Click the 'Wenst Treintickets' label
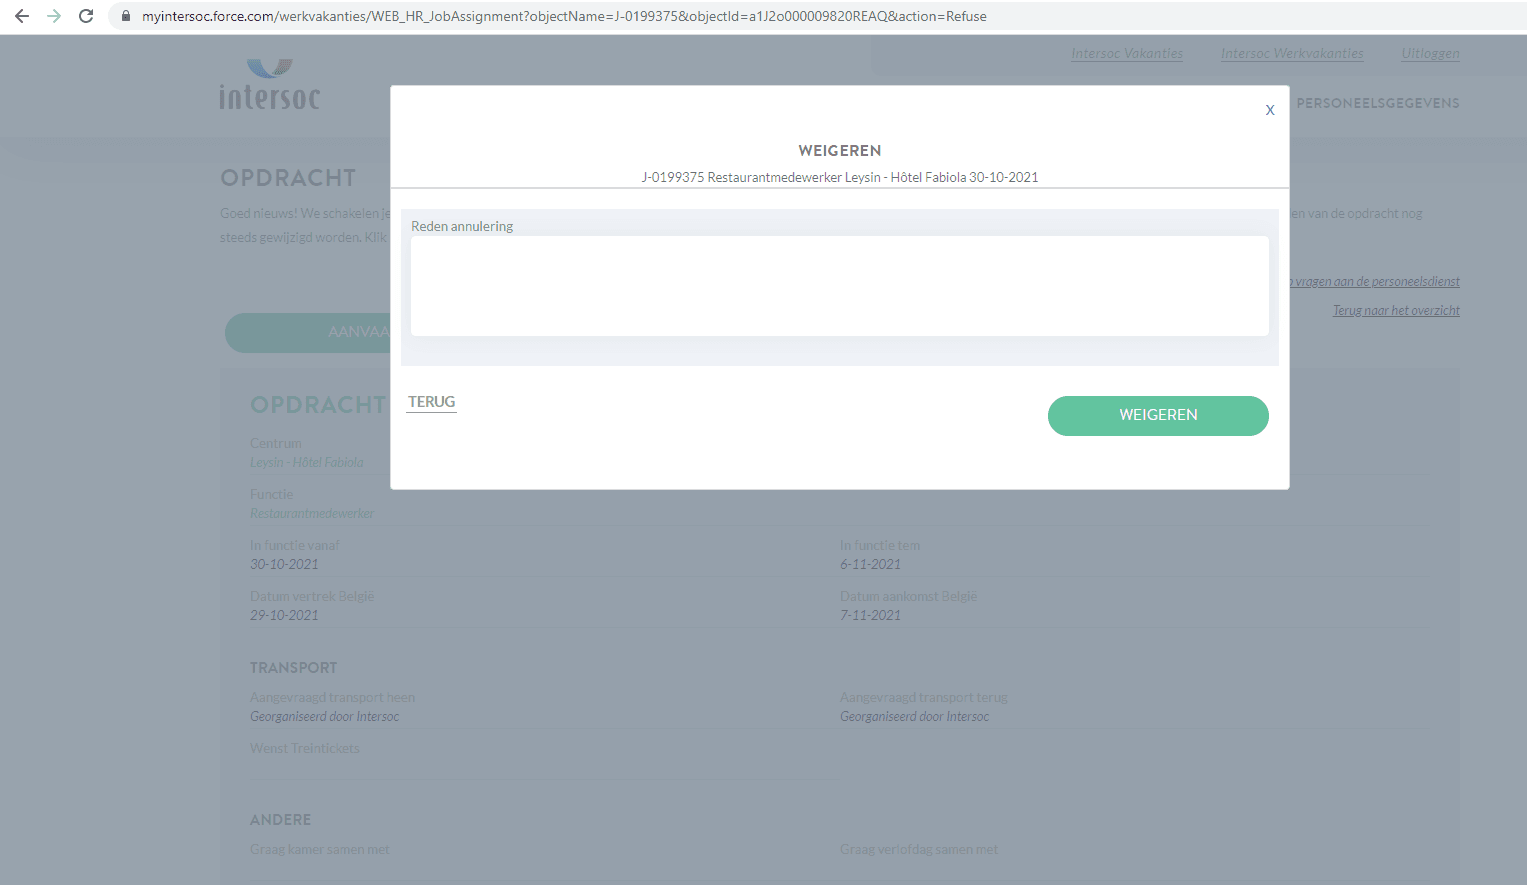This screenshot has height=885, width=1527. 304,748
